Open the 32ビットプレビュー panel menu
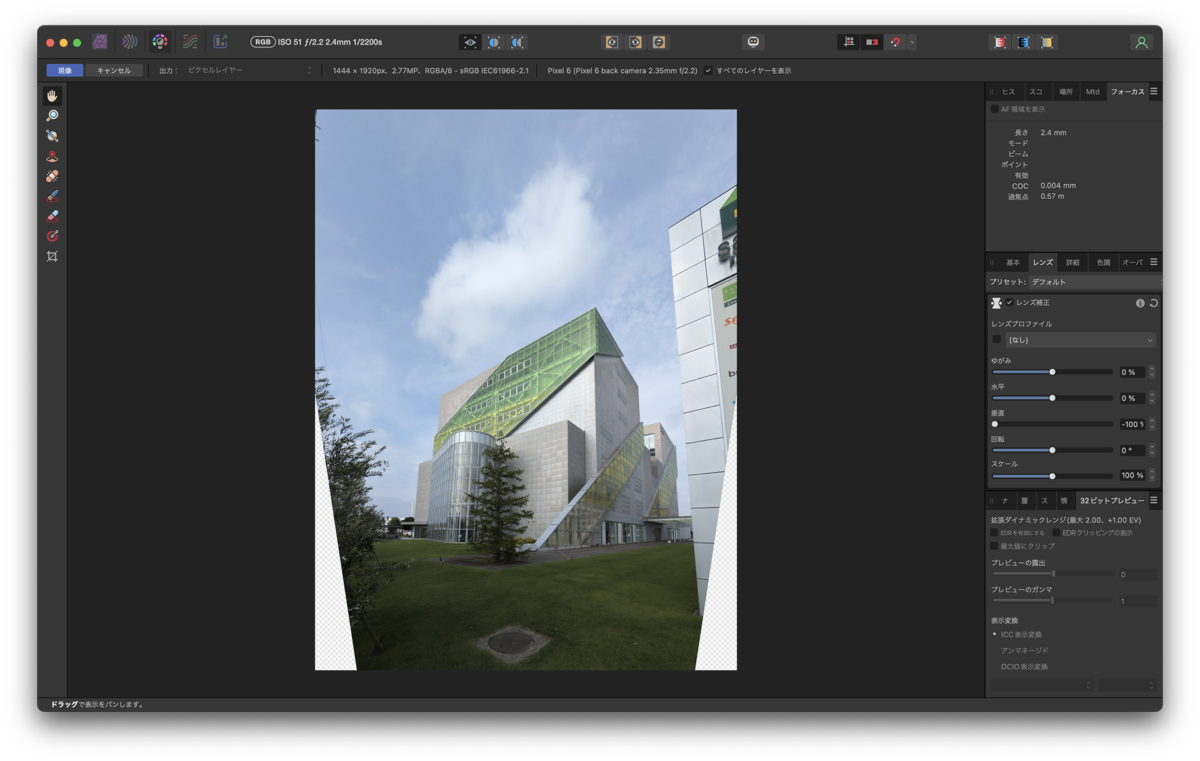 (x=1154, y=500)
